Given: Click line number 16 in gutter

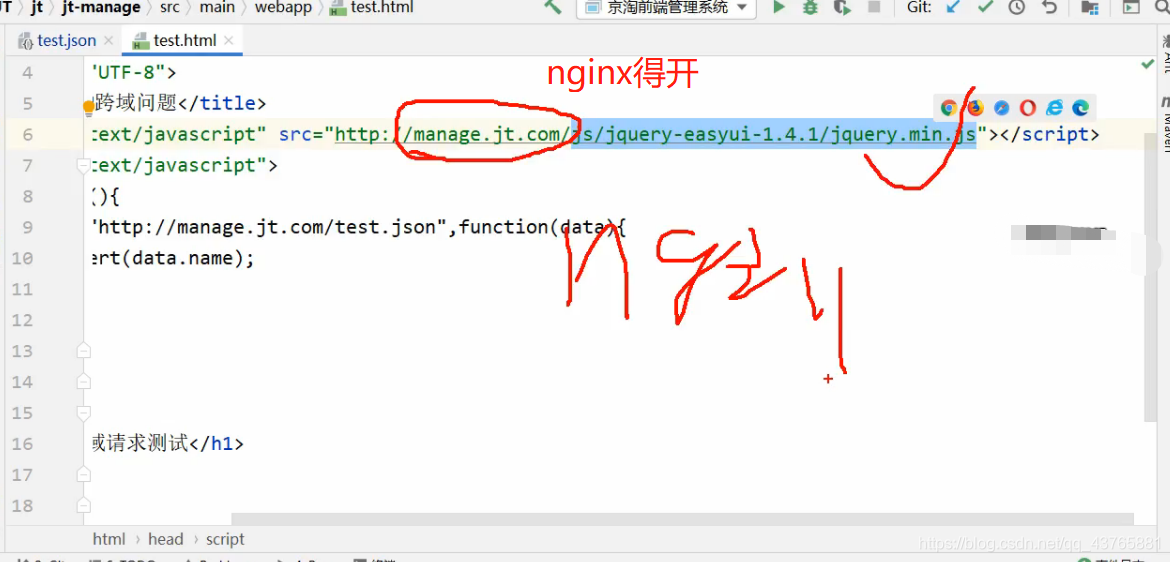Looking at the screenshot, I should tap(22, 443).
